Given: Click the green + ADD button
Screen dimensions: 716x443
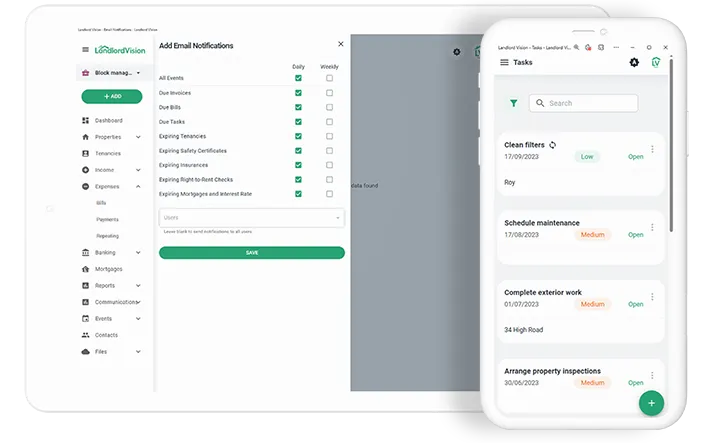Looking at the screenshot, I should pyautogui.click(x=112, y=96).
